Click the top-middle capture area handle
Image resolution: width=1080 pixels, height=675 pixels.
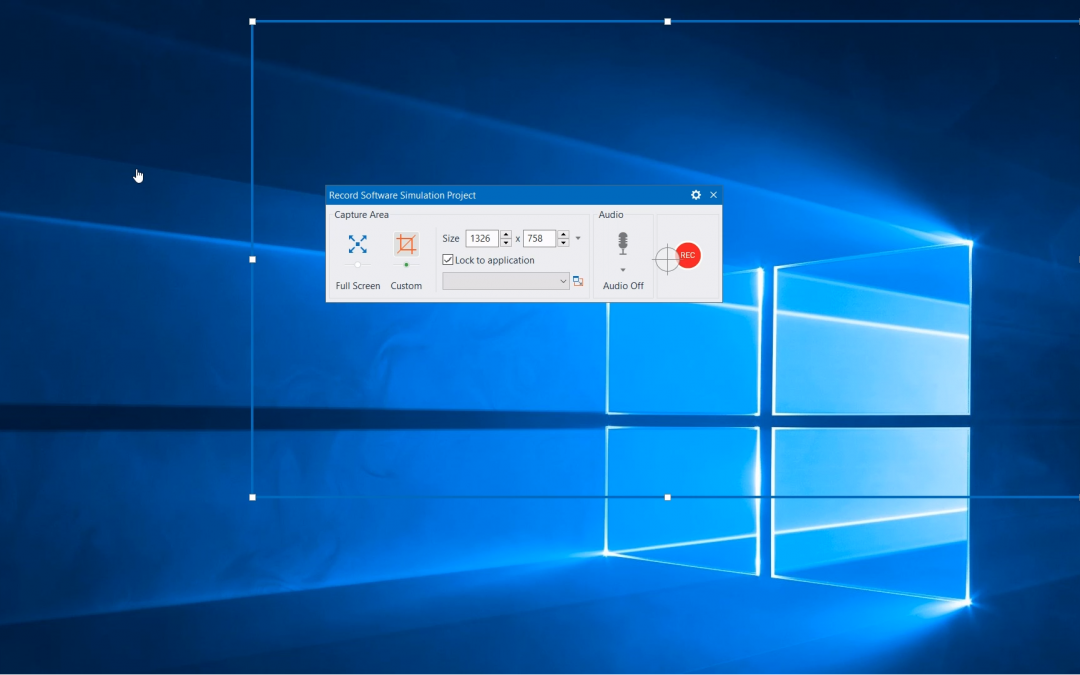[x=667, y=22]
